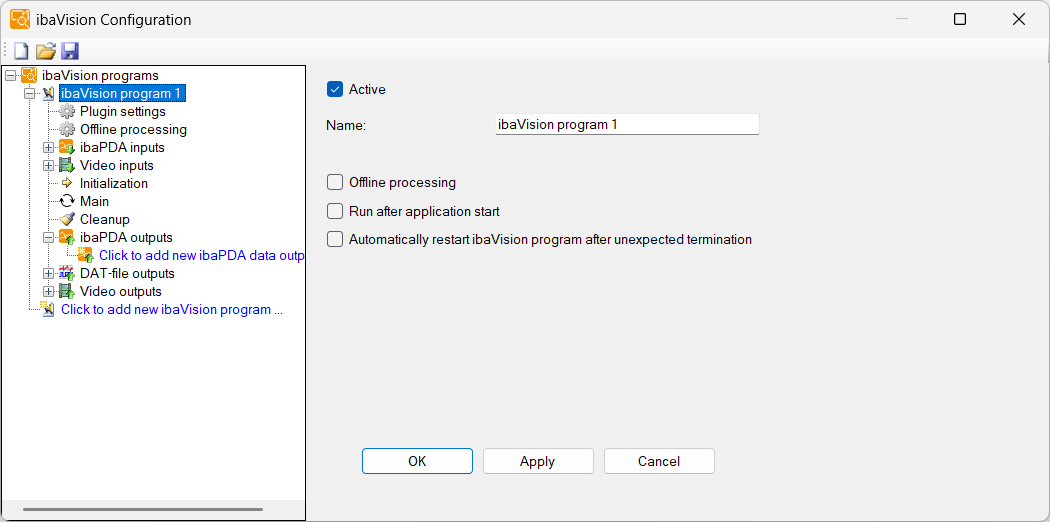The width and height of the screenshot is (1050, 522).
Task: Enable the Offline processing checkbox
Action: [334, 182]
